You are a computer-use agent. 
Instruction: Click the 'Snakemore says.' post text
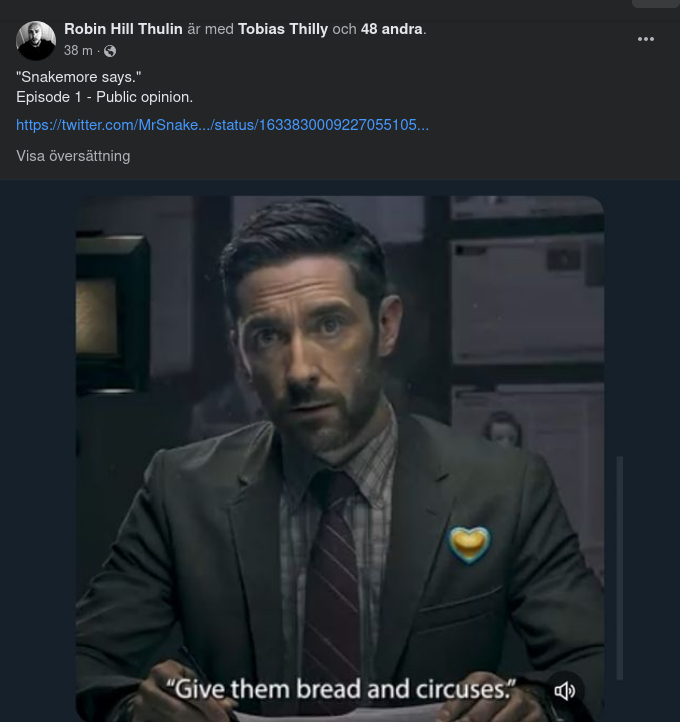click(x=79, y=77)
